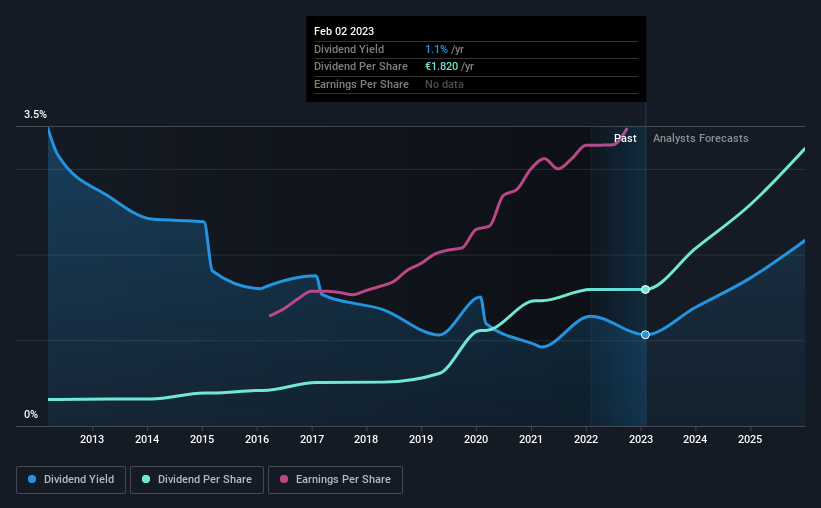The width and height of the screenshot is (821, 508).
Task: Click the teal Dividend Per Share legend dot
Action: pos(146,479)
